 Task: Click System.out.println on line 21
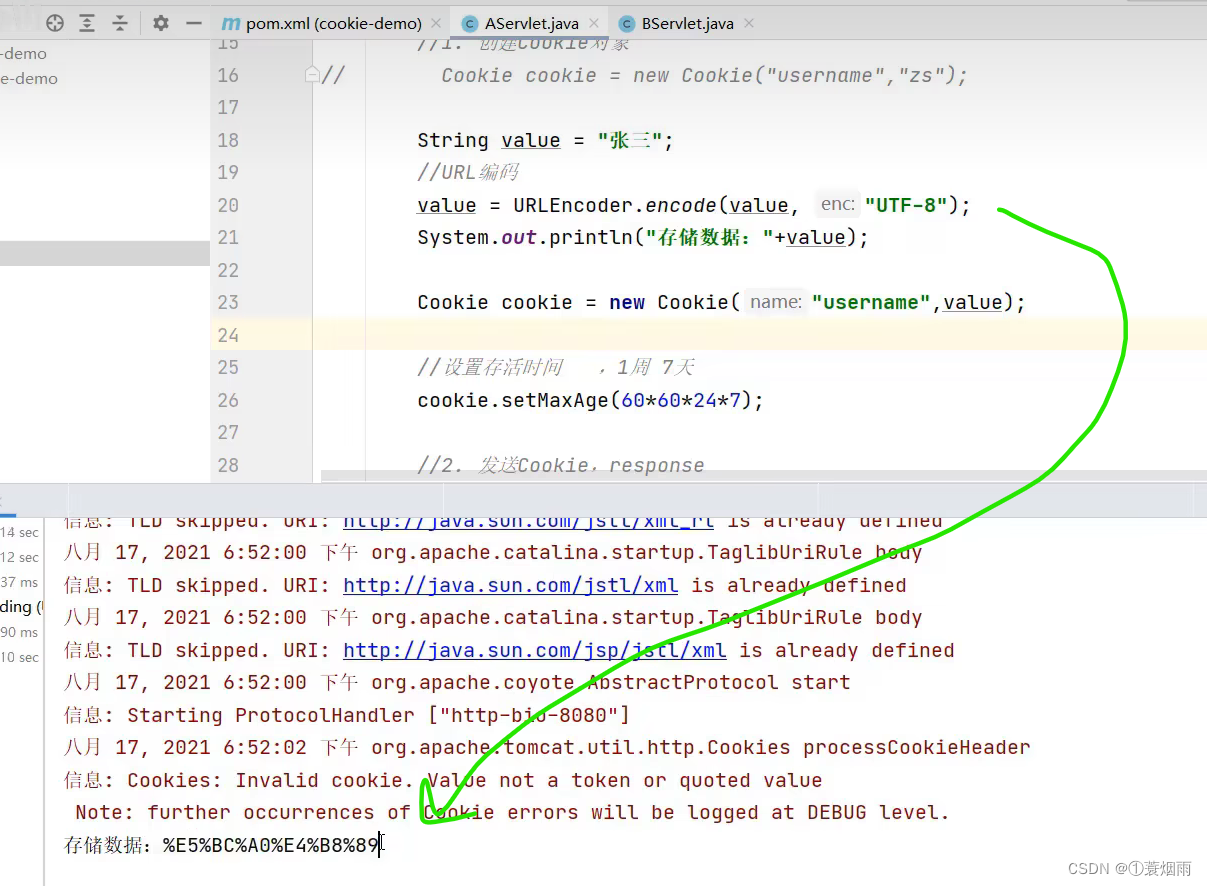point(525,237)
